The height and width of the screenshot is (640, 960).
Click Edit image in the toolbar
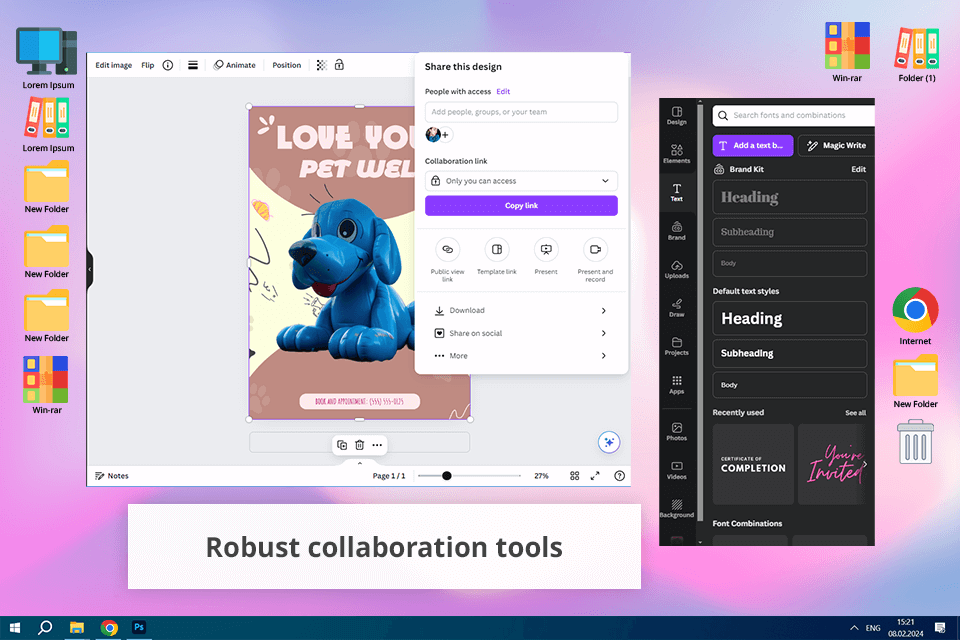(113, 65)
